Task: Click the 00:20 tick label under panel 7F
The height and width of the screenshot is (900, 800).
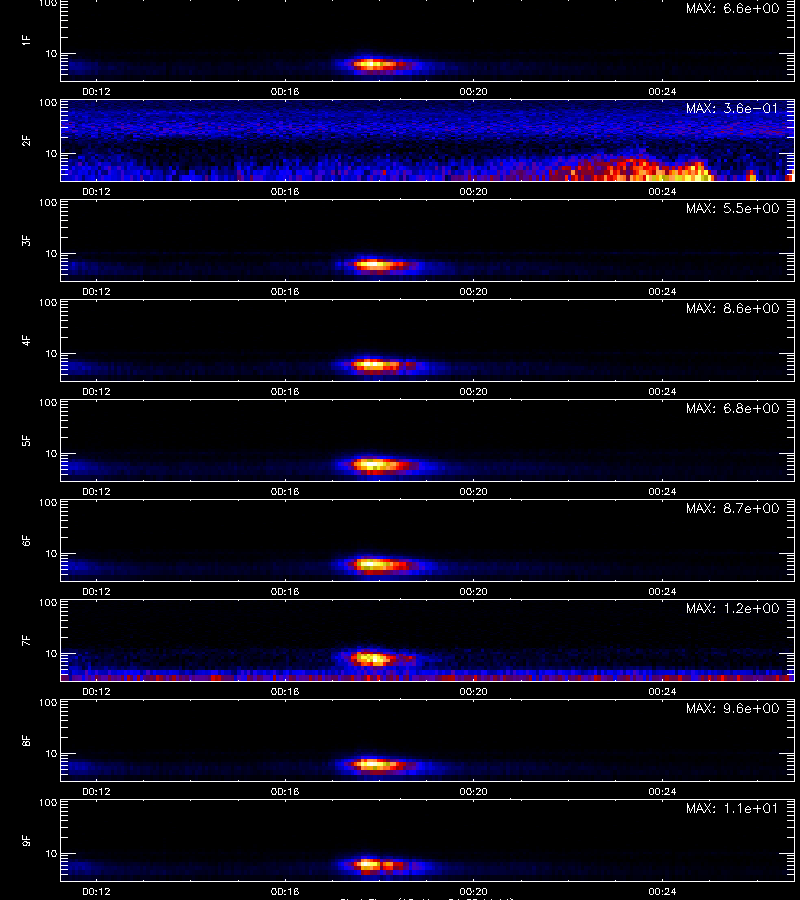Action: tap(473, 692)
